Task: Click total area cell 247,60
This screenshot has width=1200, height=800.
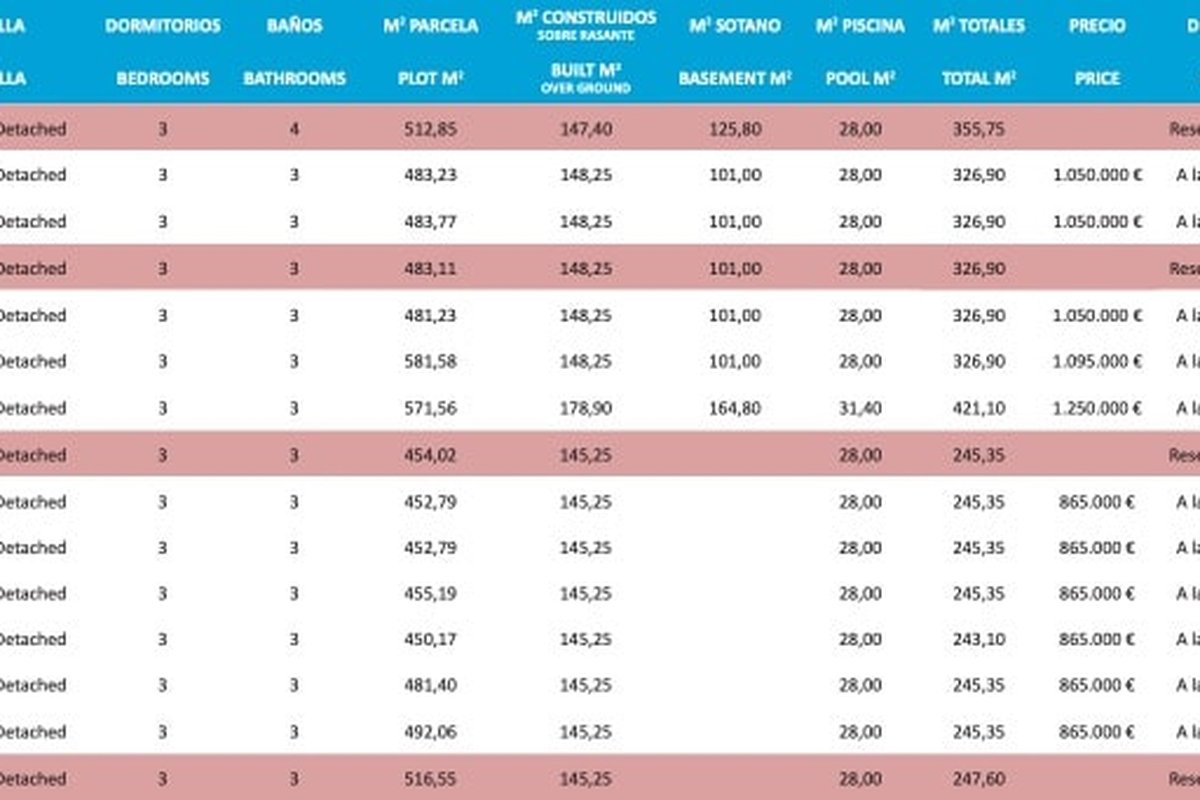Action: point(978,779)
